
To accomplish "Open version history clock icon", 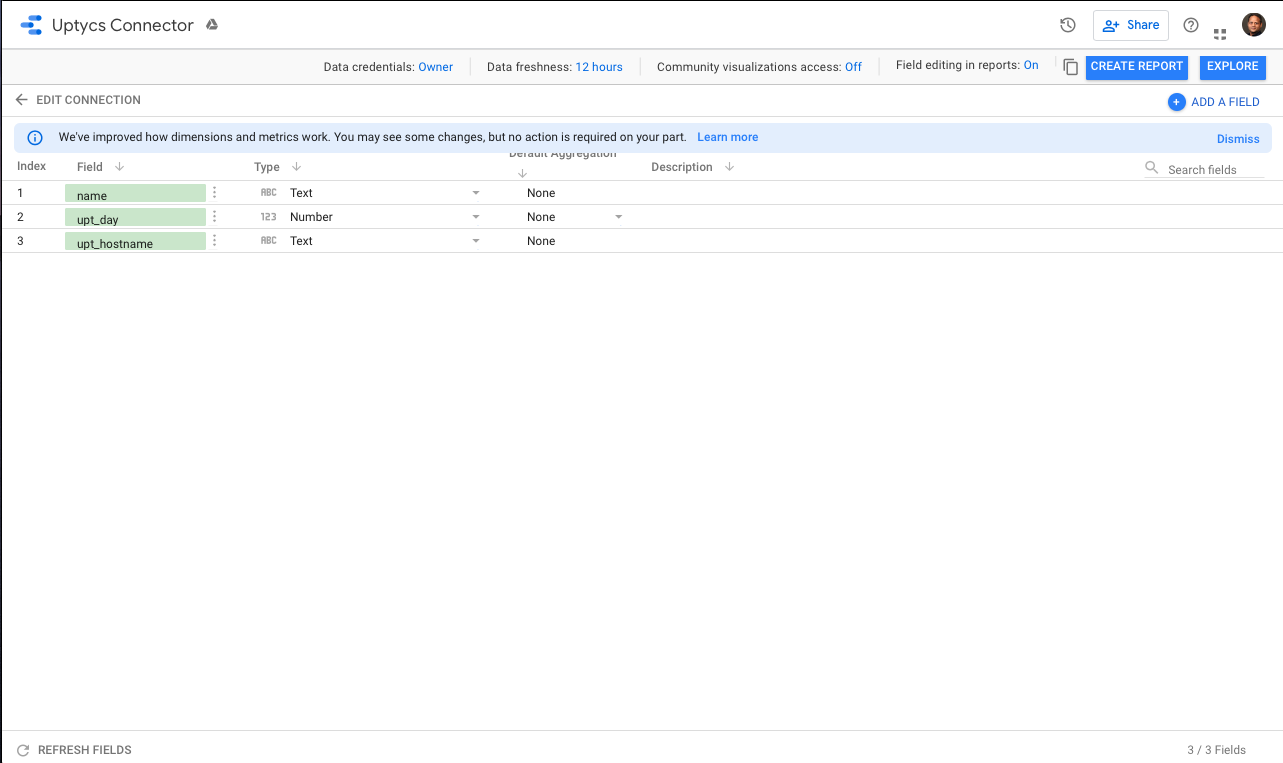I will tap(1067, 26).
